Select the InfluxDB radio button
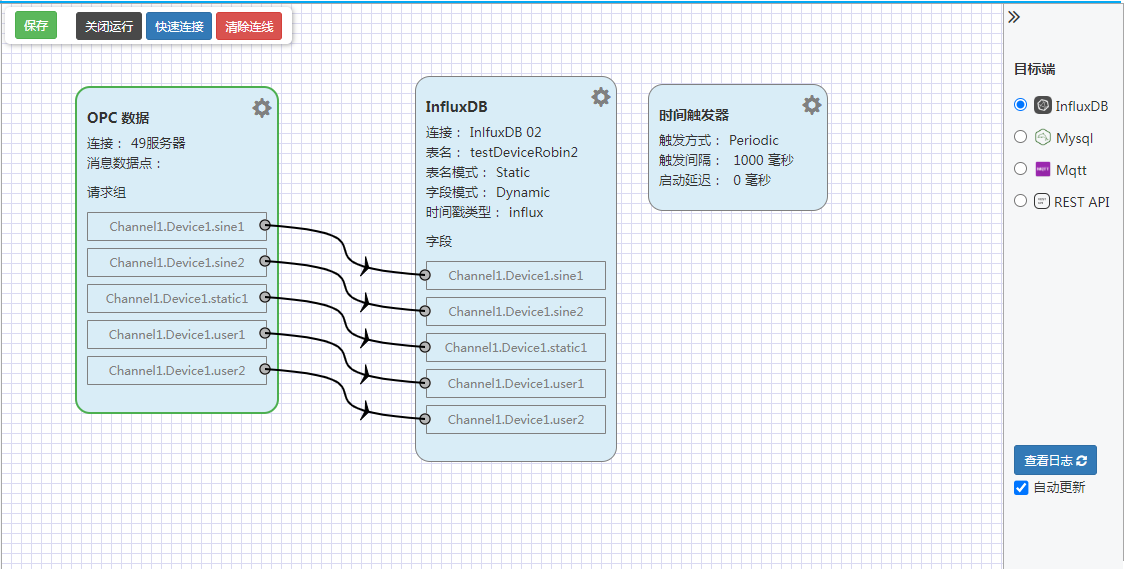The height and width of the screenshot is (582, 1125). pyautogui.click(x=1021, y=105)
